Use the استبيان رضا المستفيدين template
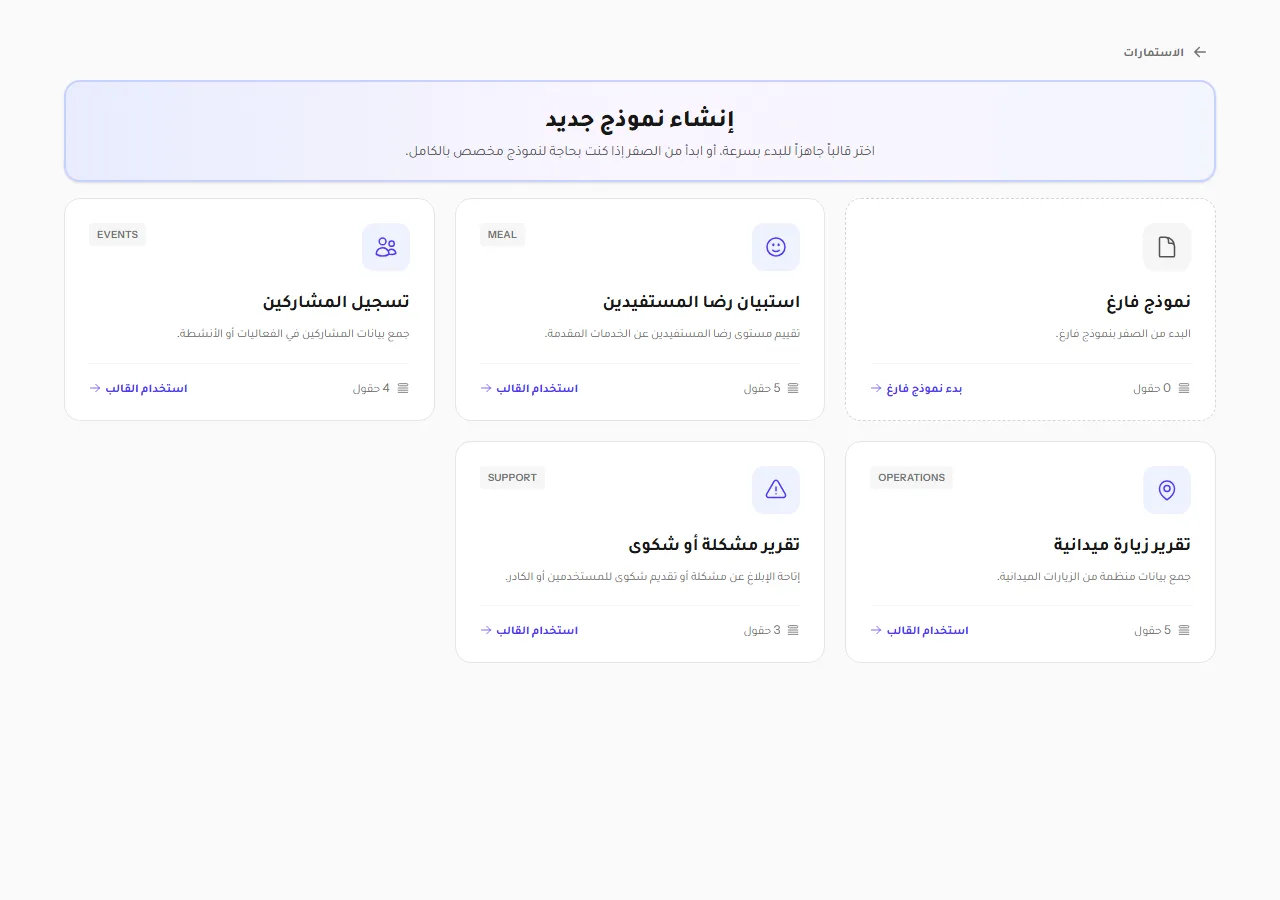Screen dimensions: 1280x900 tap(529, 388)
